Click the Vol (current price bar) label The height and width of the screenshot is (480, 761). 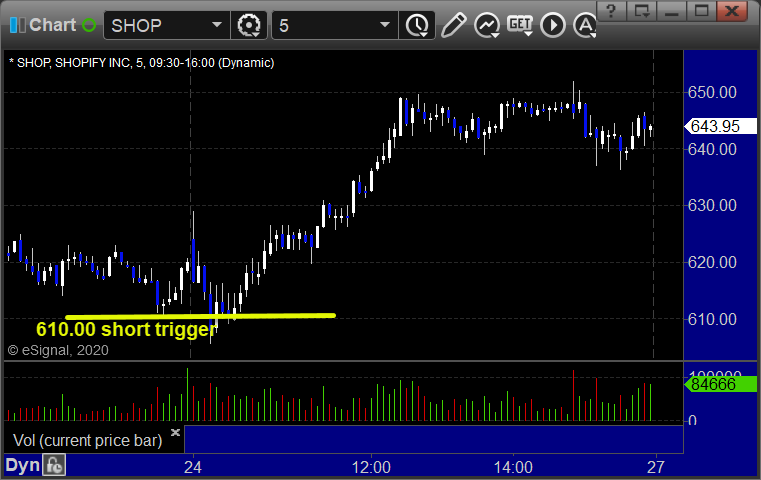click(87, 440)
